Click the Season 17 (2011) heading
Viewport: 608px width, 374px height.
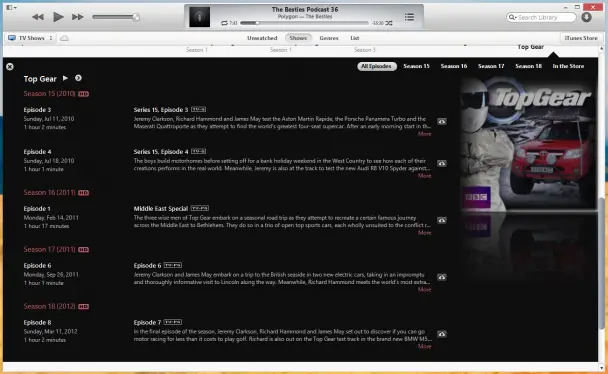(x=49, y=250)
